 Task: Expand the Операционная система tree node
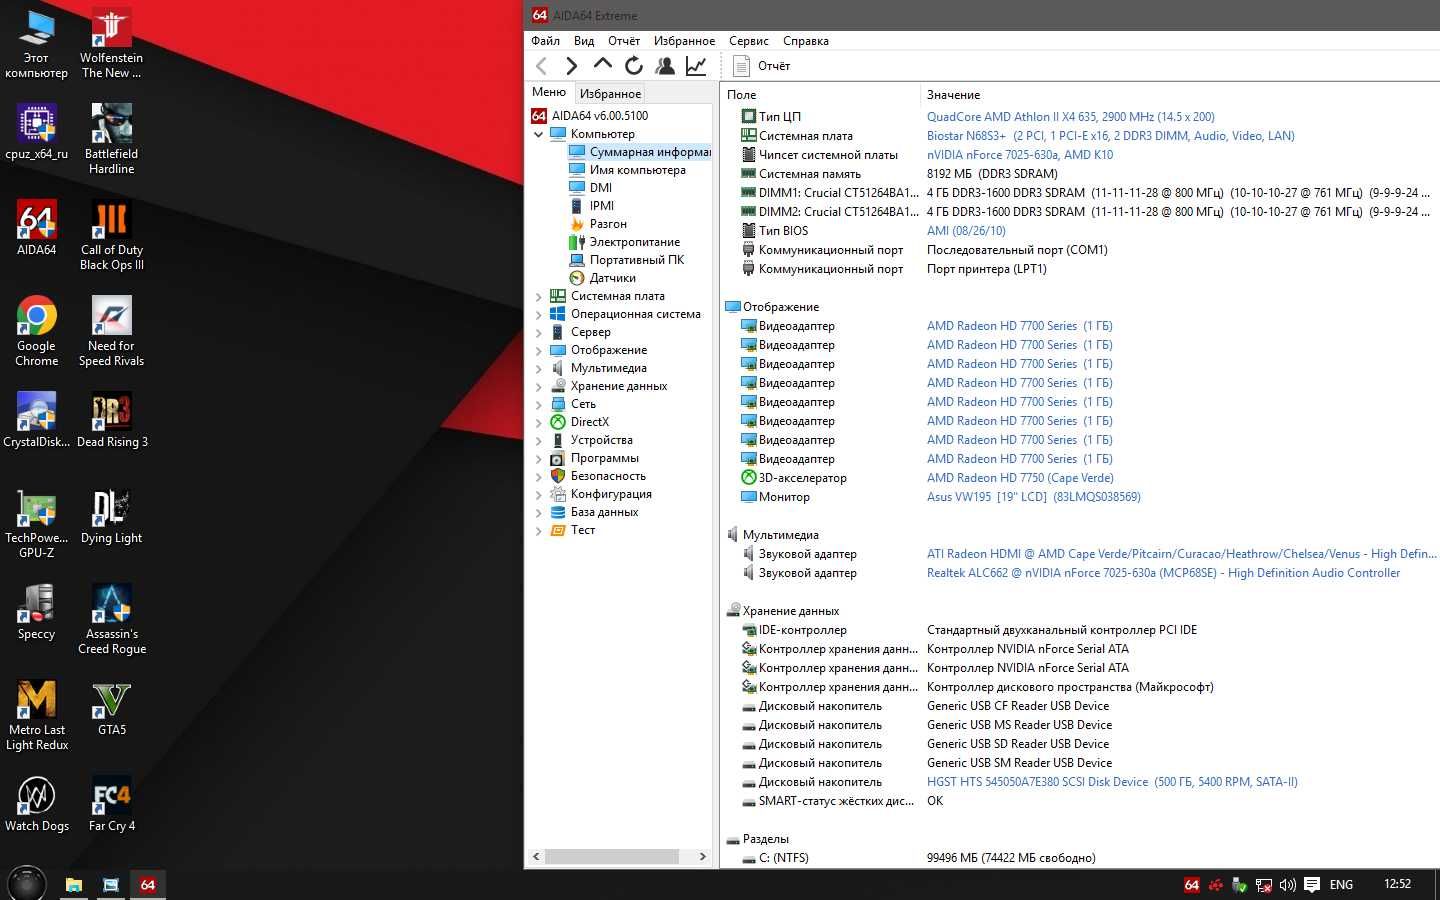(x=539, y=314)
